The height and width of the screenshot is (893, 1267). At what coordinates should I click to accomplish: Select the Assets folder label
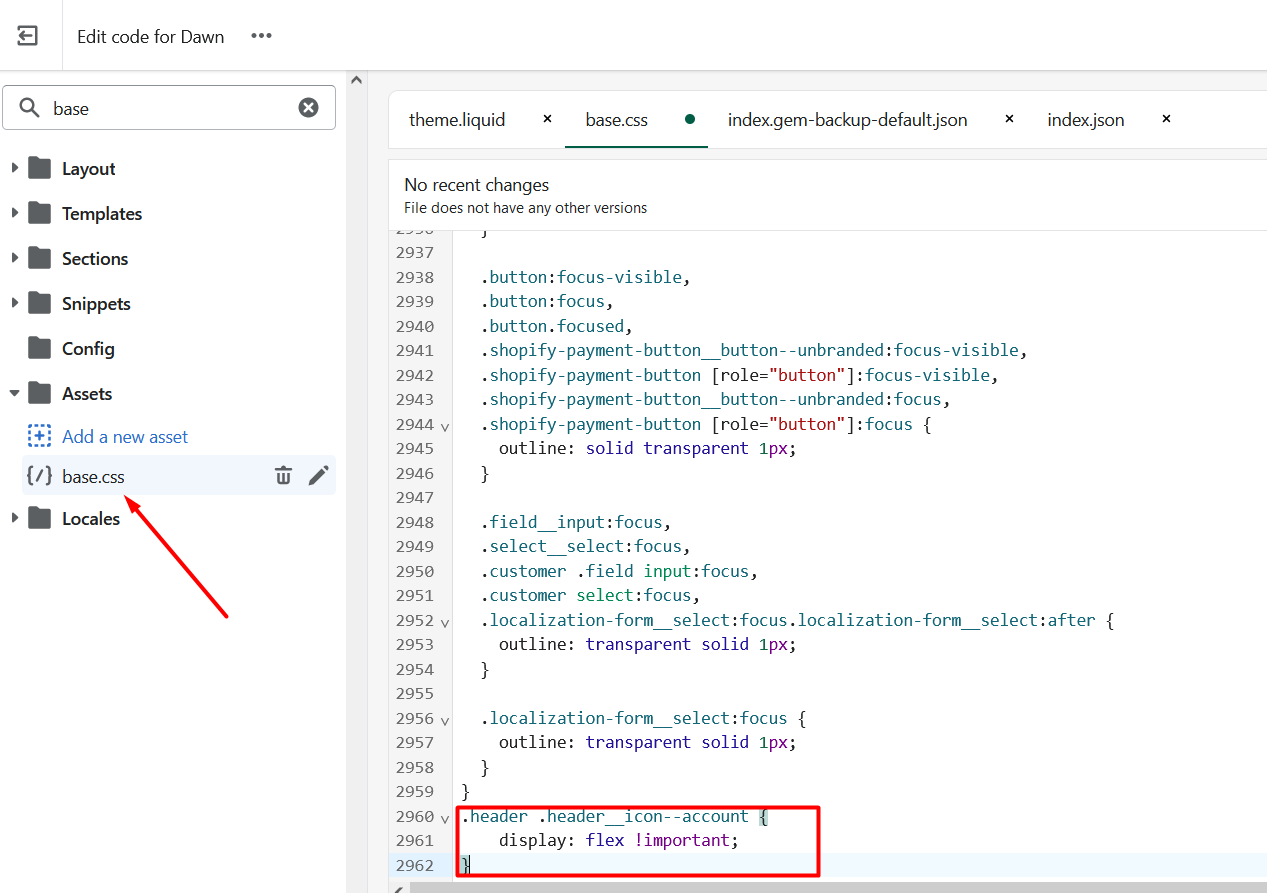[x=87, y=394]
